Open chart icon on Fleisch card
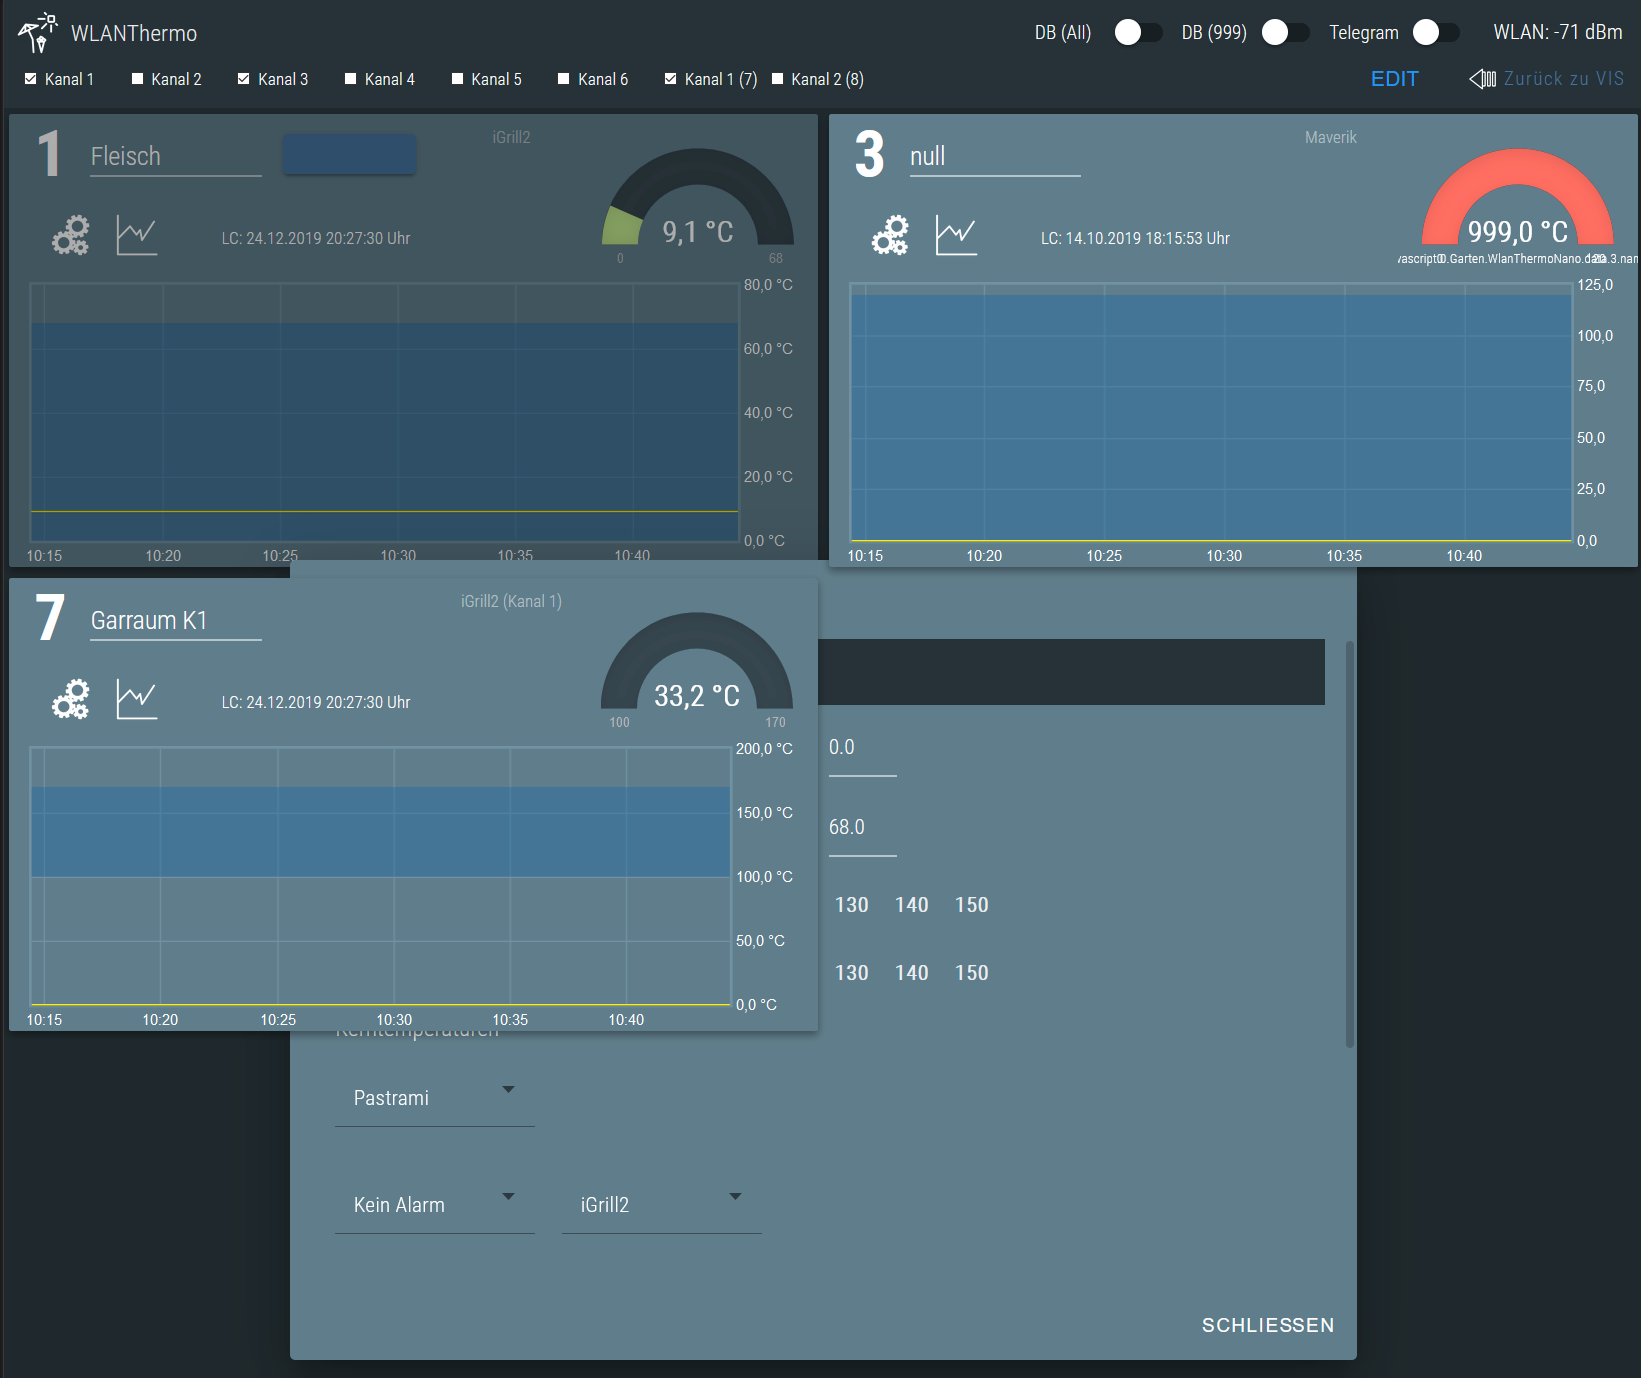 point(137,235)
